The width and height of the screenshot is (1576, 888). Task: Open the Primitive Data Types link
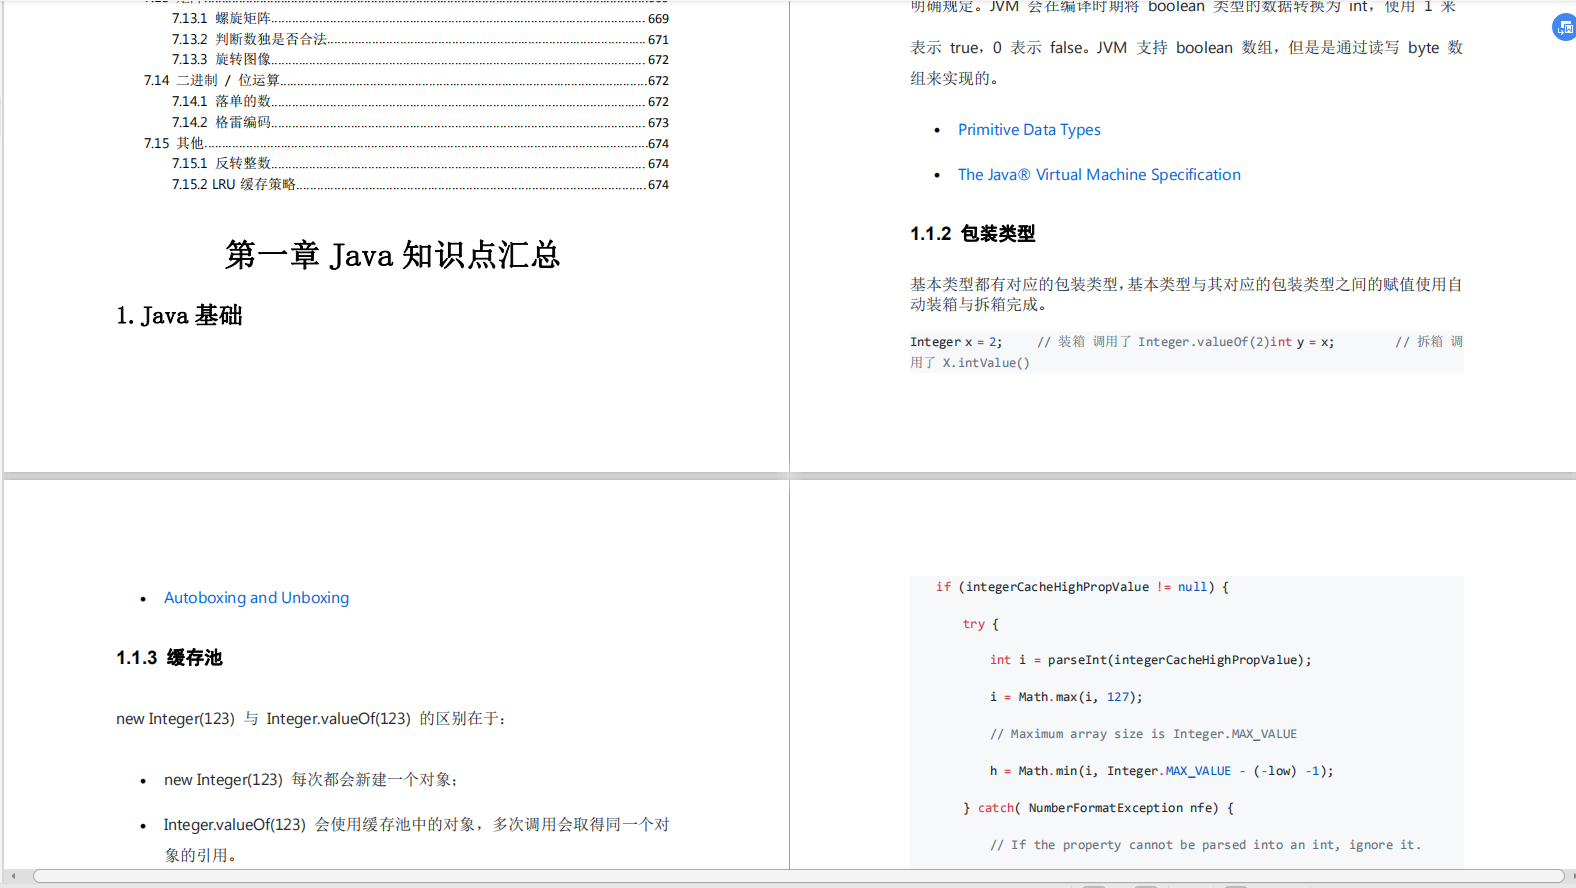point(1029,130)
